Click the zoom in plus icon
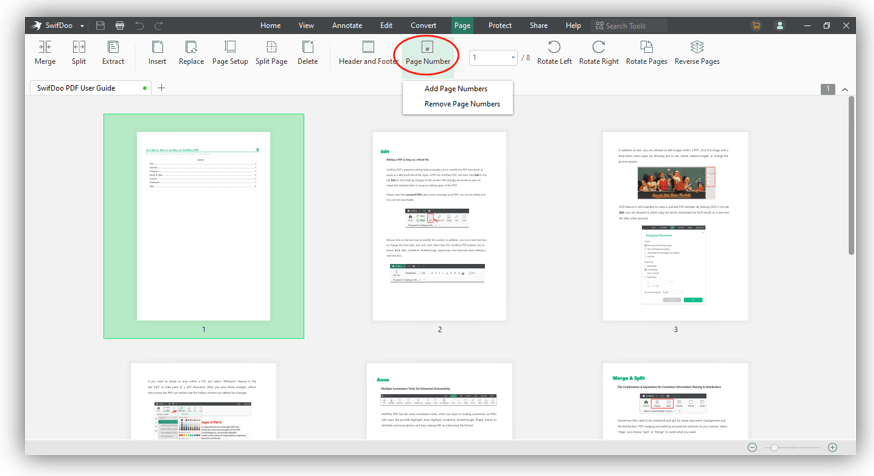Screen dimensions: 874x476 [x=832, y=448]
